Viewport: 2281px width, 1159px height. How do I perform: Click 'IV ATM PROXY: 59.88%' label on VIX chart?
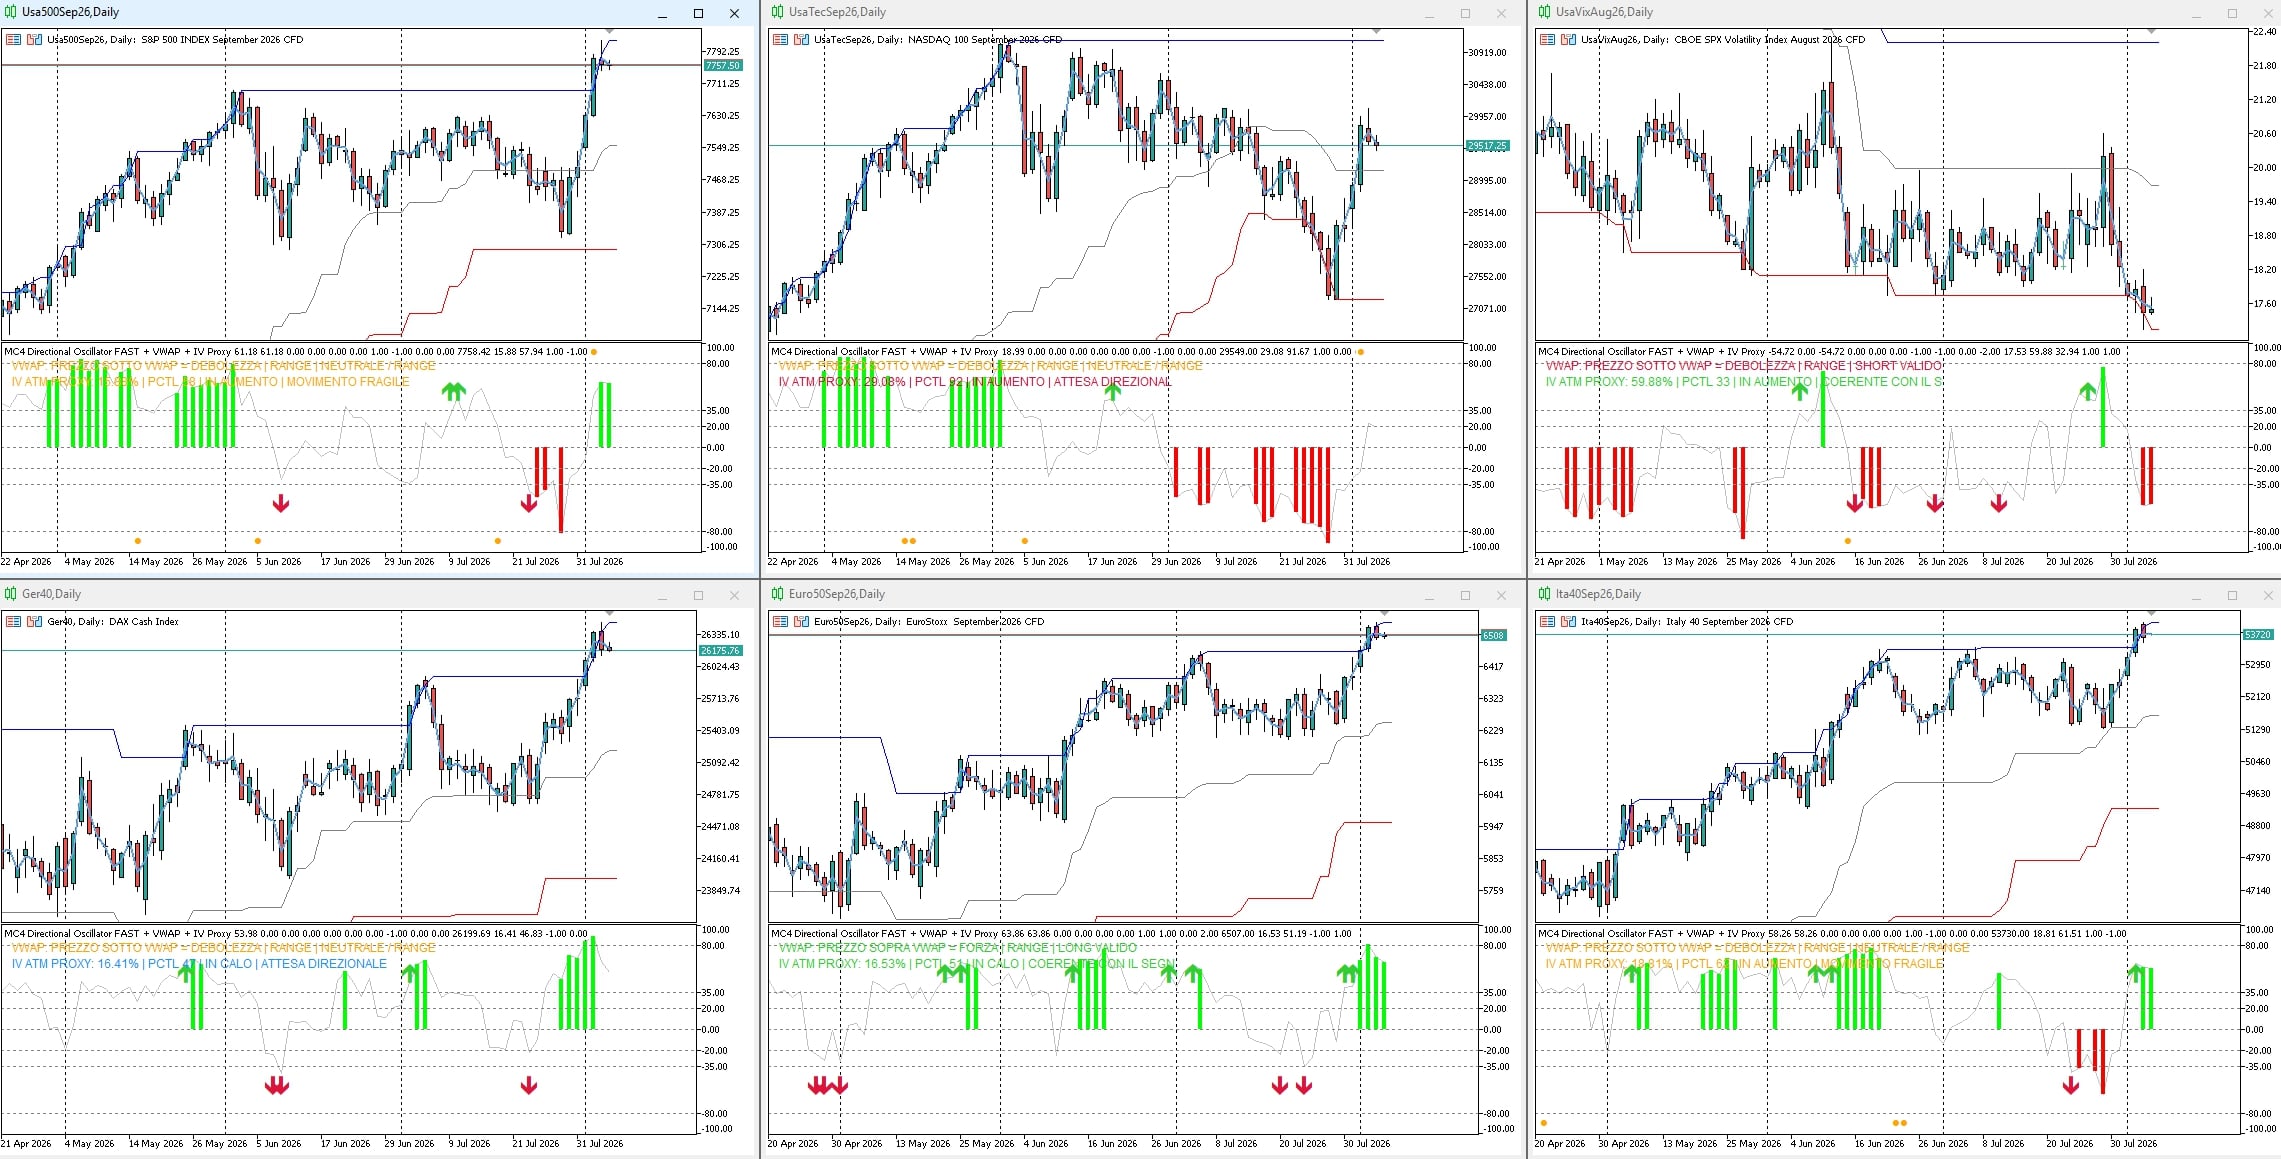pyautogui.click(x=1609, y=382)
